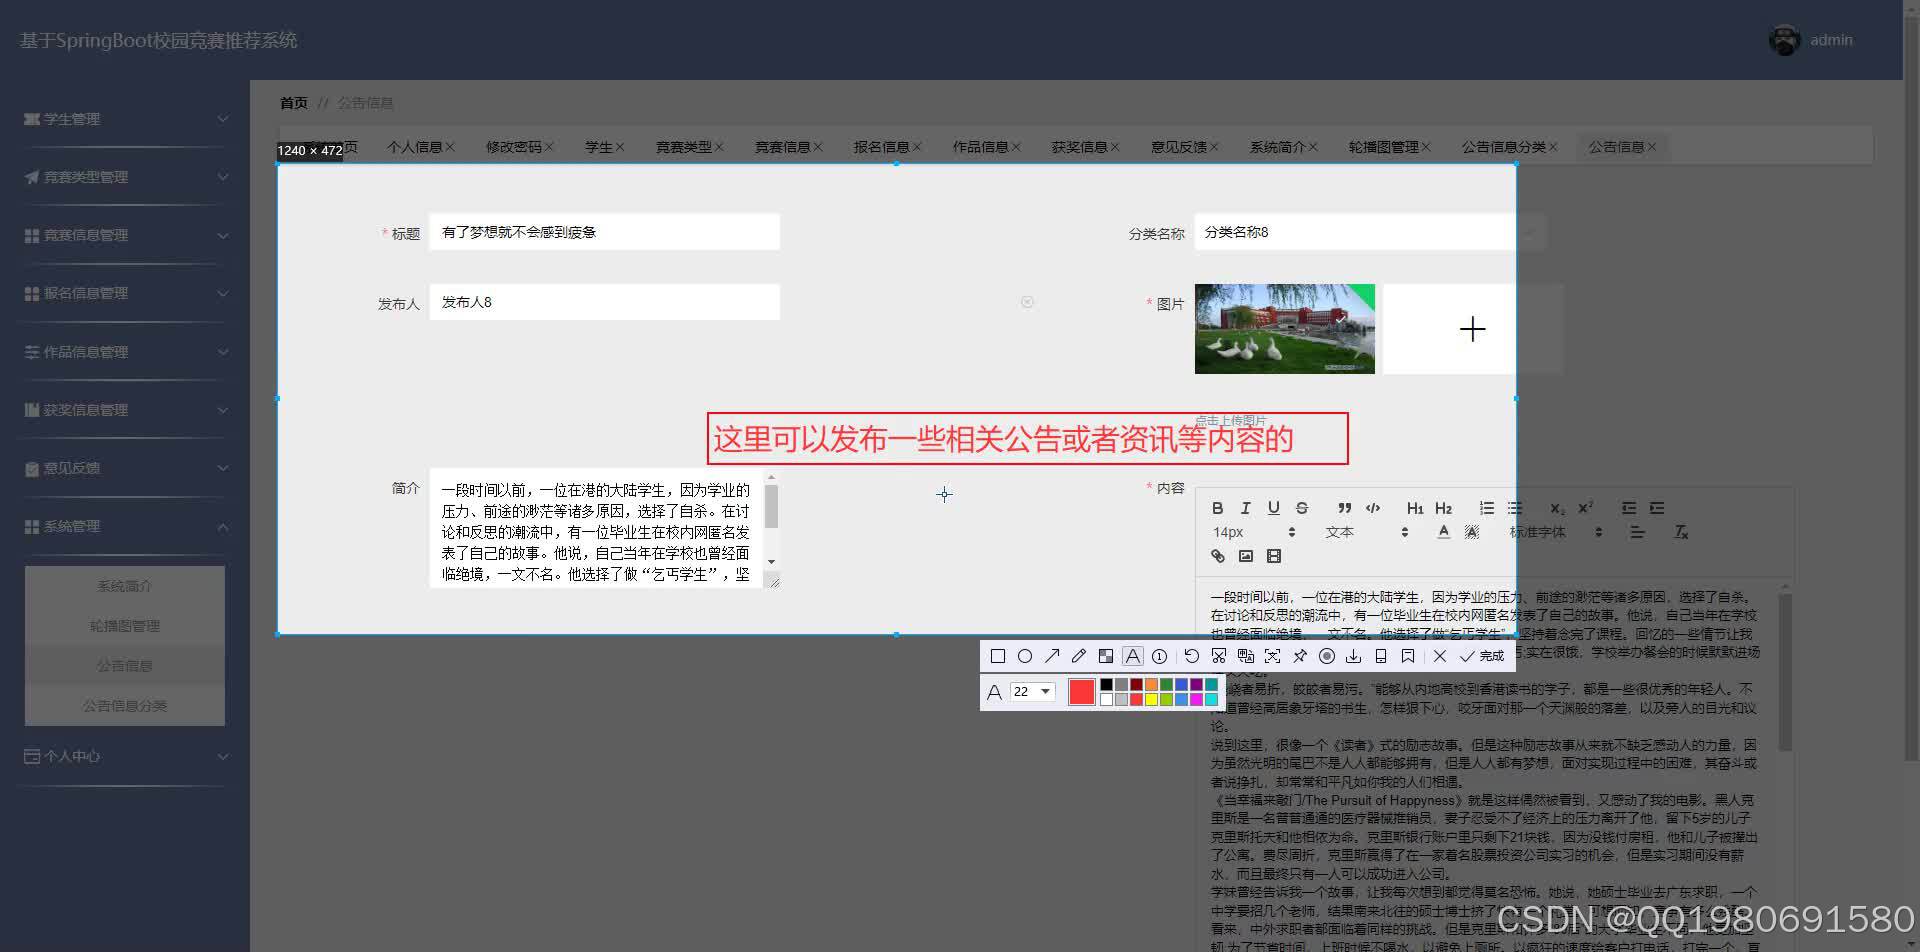
Task: Apply H1 heading in the editor
Action: (1414, 508)
